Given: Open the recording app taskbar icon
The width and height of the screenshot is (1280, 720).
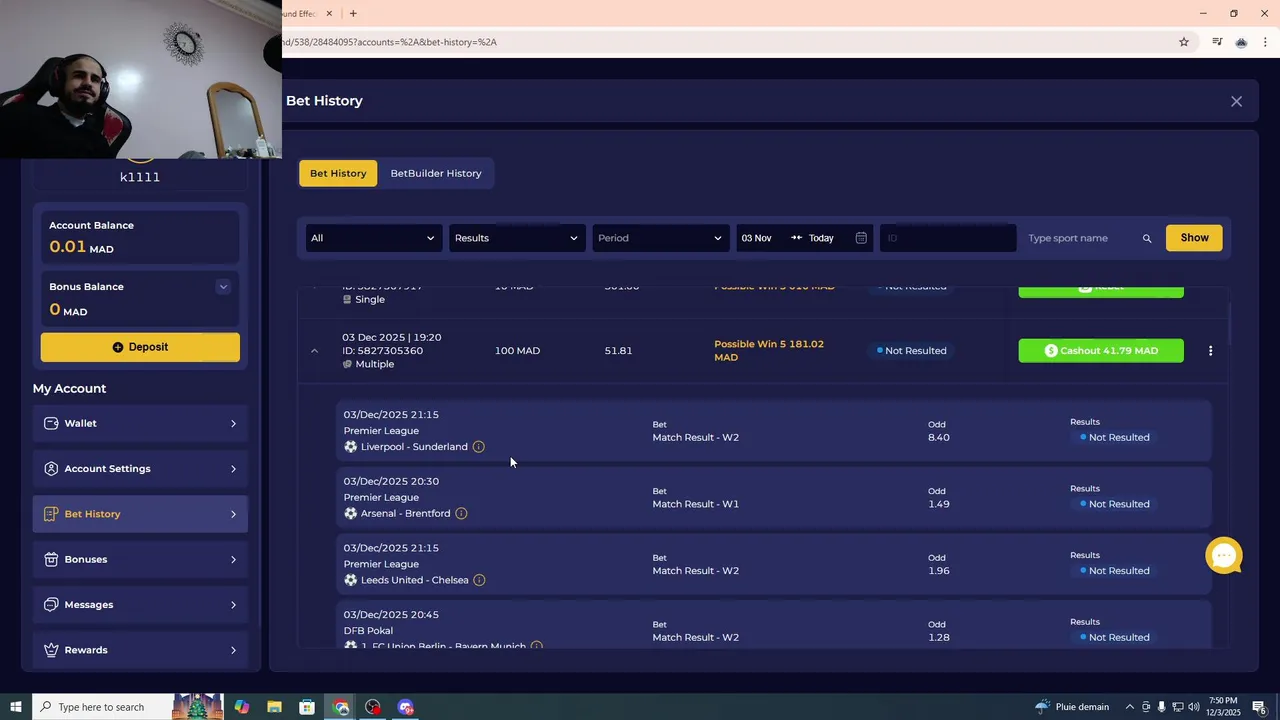Looking at the screenshot, I should point(373,707).
